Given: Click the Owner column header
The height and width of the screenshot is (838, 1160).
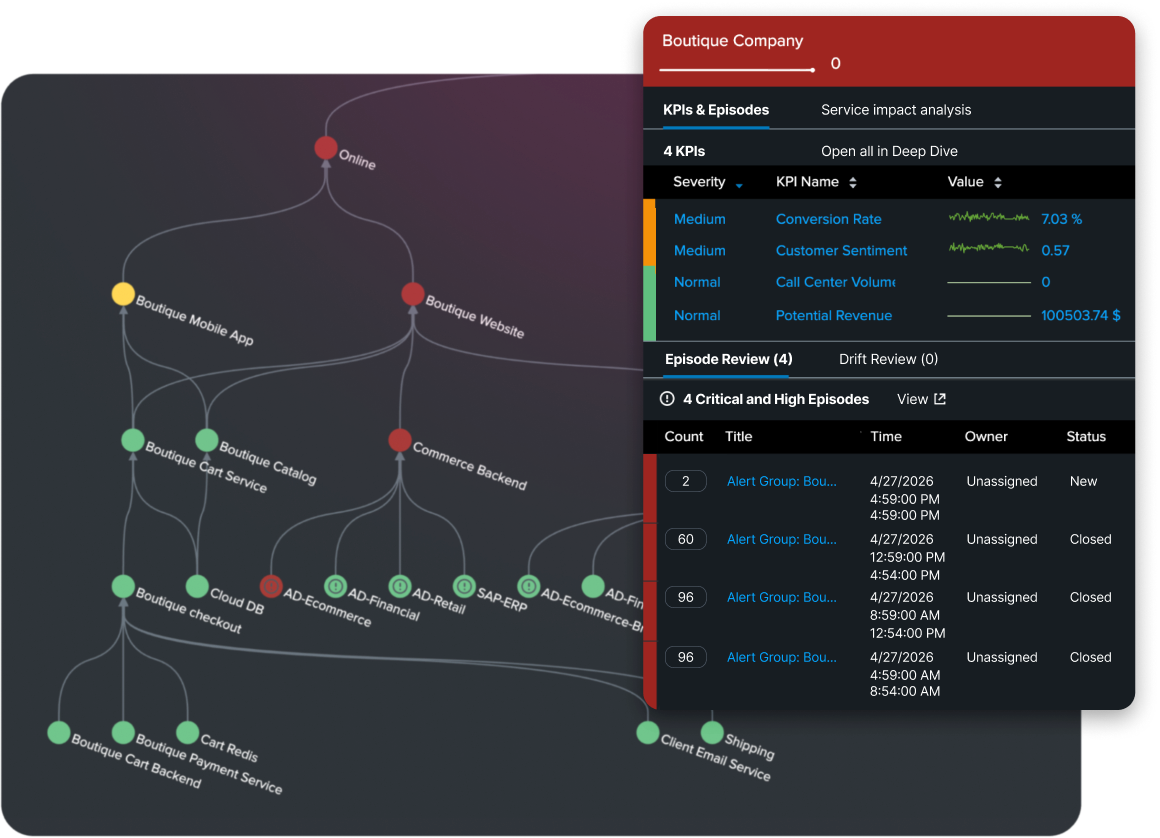Looking at the screenshot, I should [x=985, y=436].
